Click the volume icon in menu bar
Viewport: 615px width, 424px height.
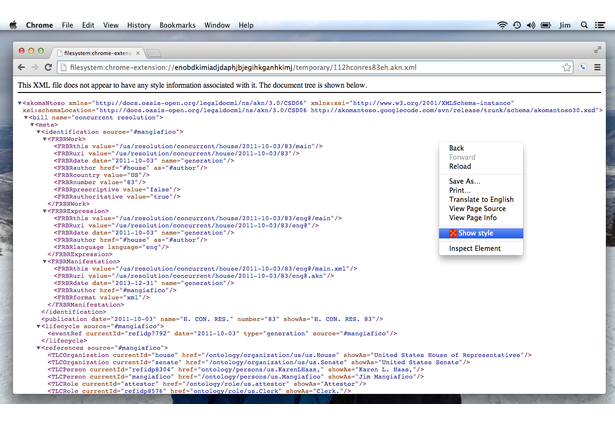click(531, 25)
